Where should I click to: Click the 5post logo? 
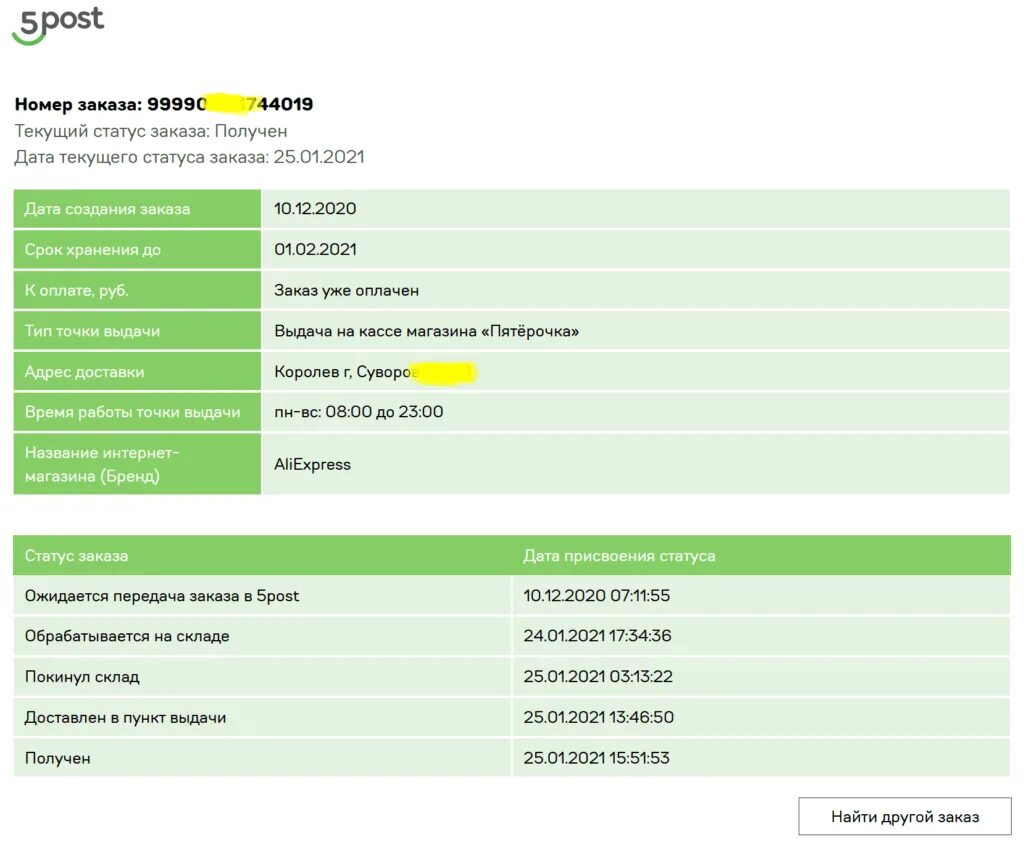coord(58,24)
